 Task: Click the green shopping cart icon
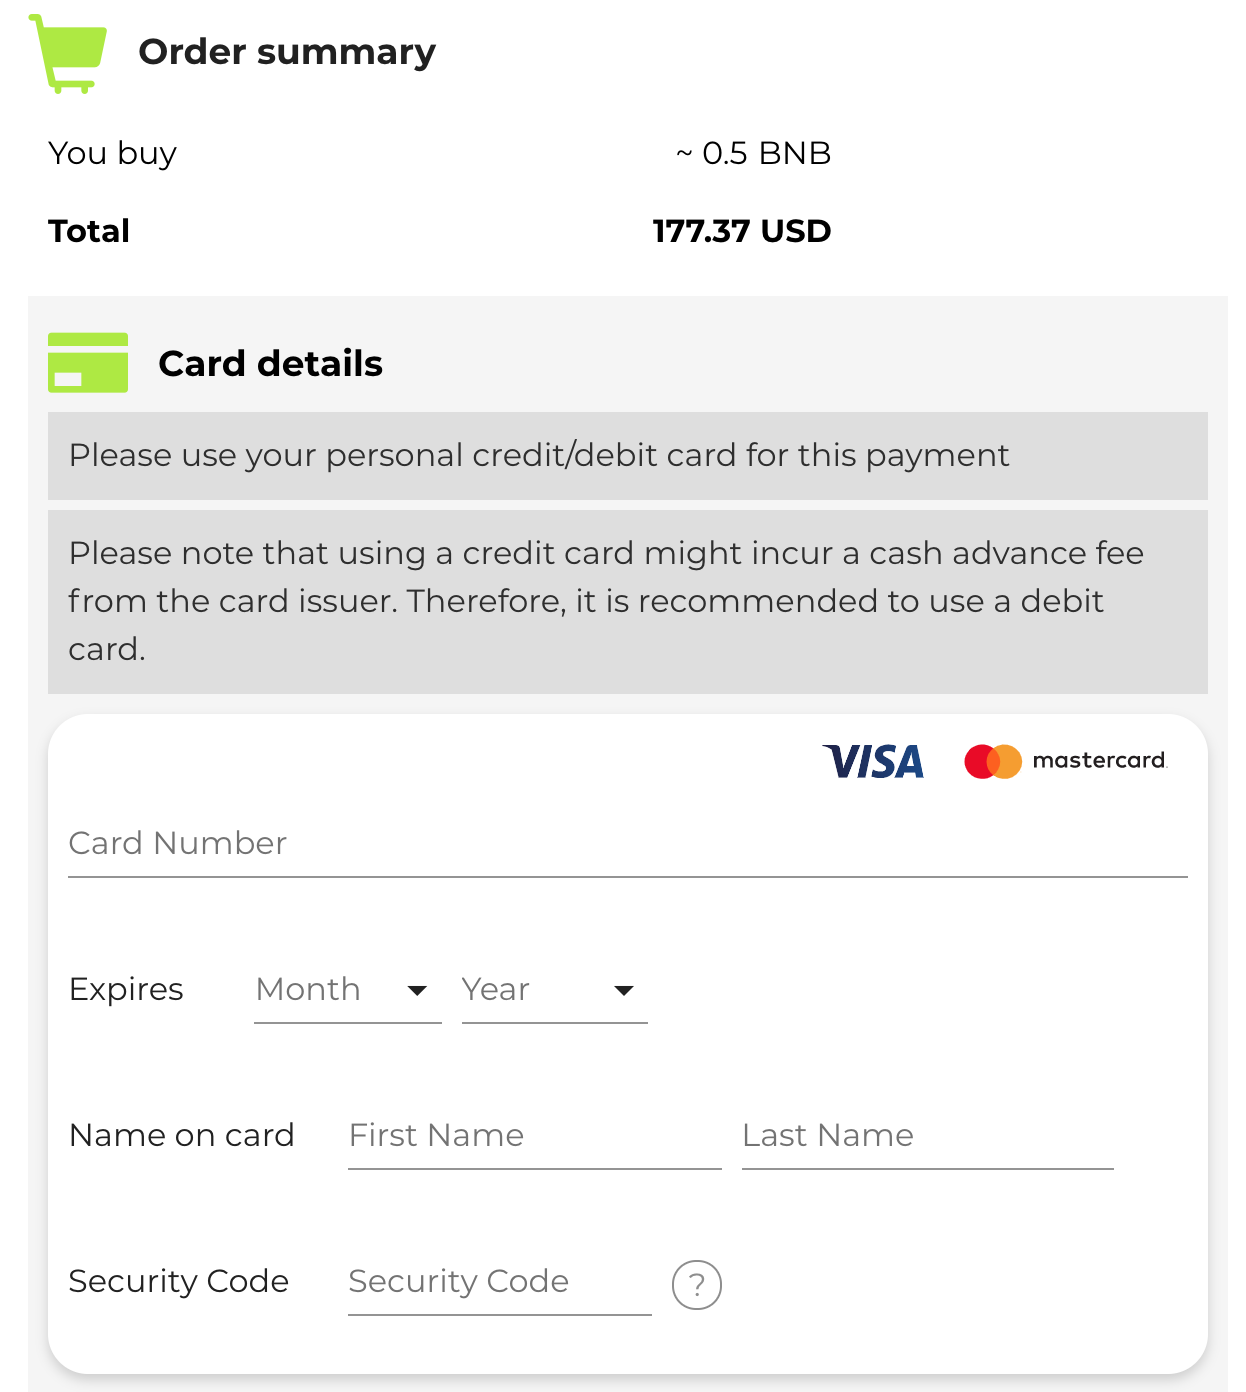[68, 54]
